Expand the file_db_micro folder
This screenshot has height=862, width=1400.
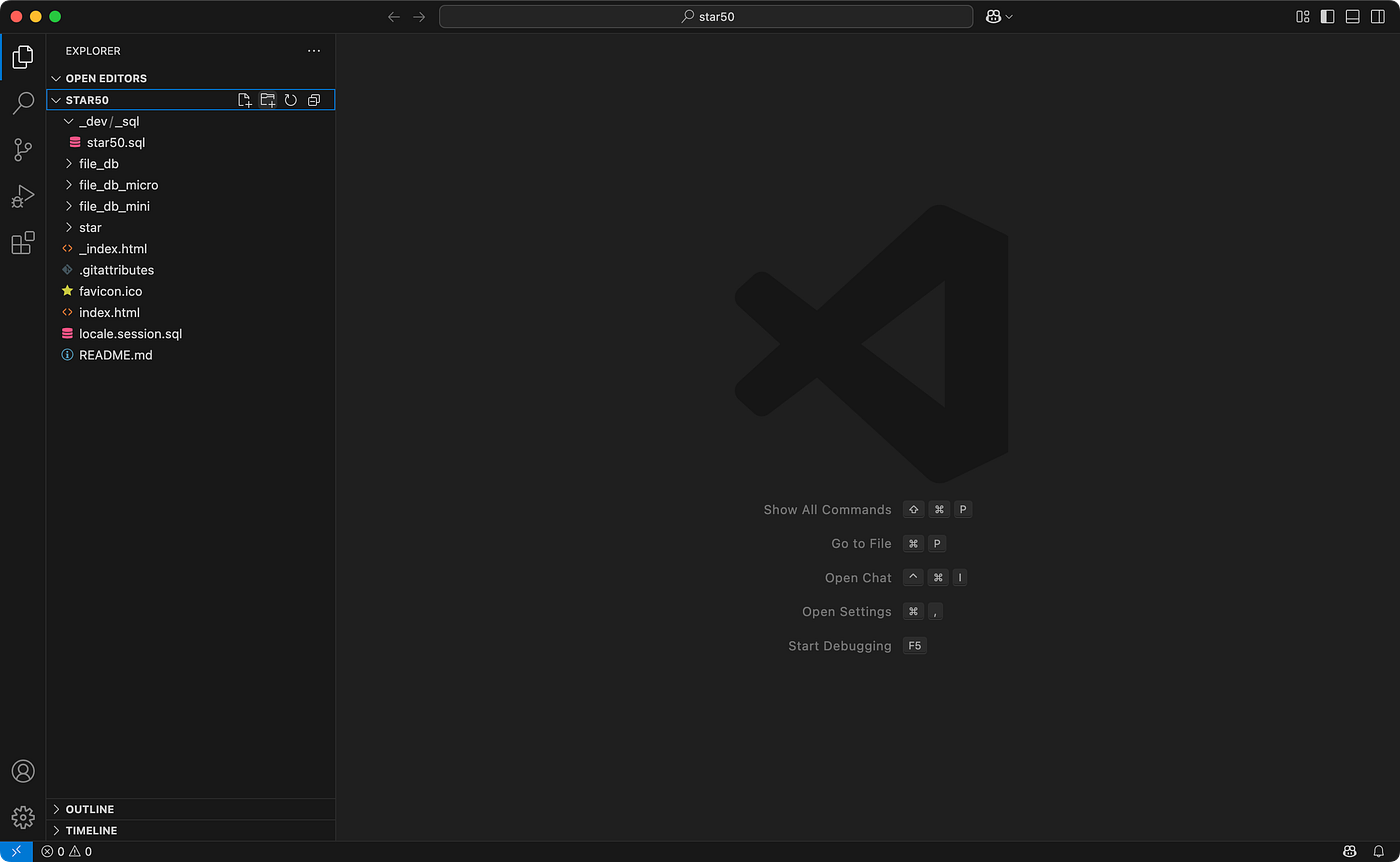click(191, 185)
